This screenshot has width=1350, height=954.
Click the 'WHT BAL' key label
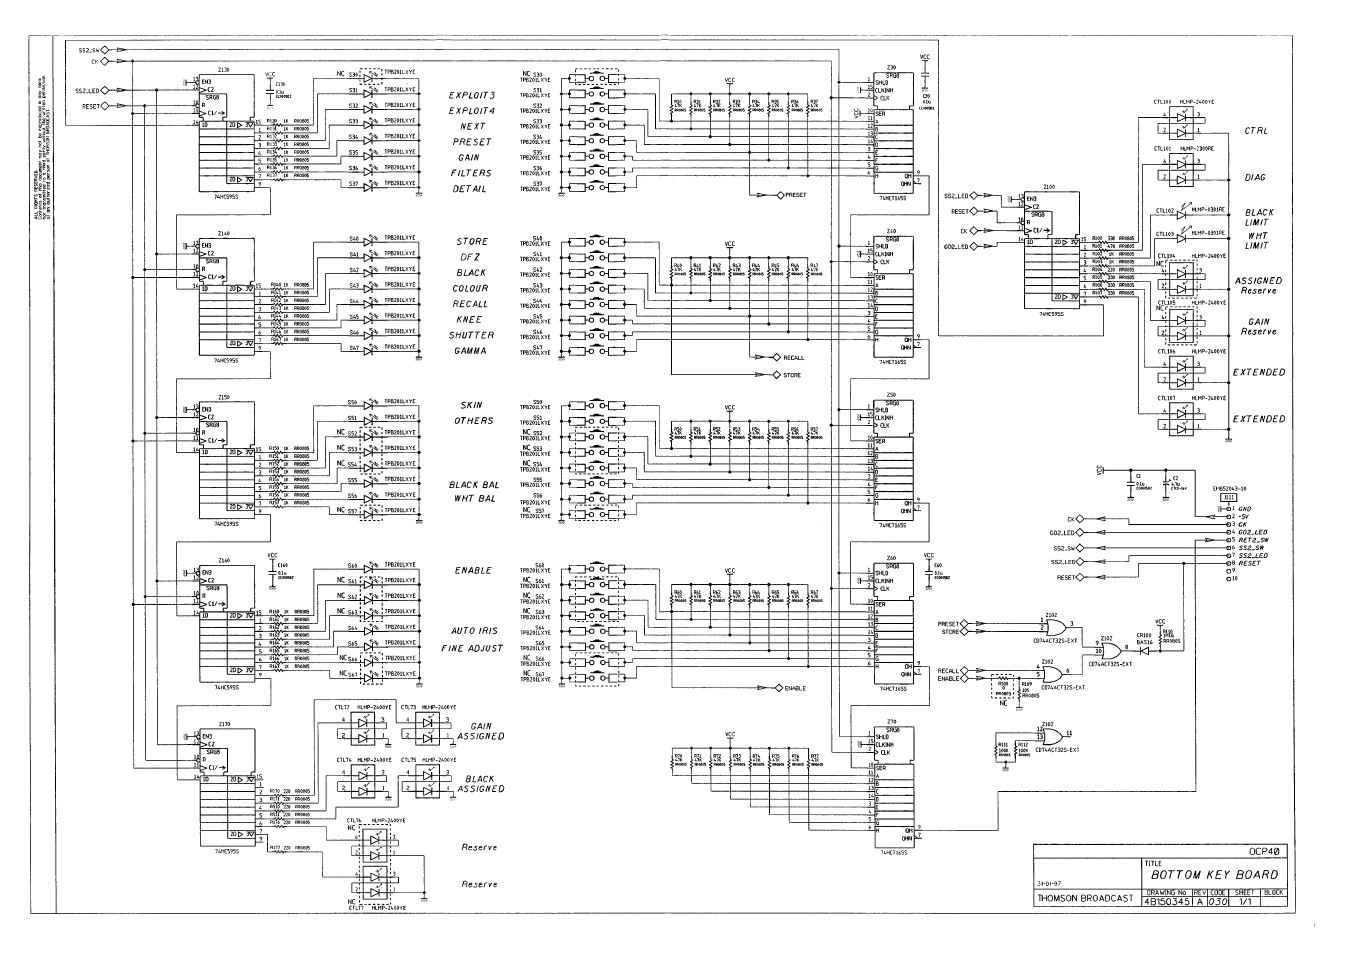(x=474, y=498)
